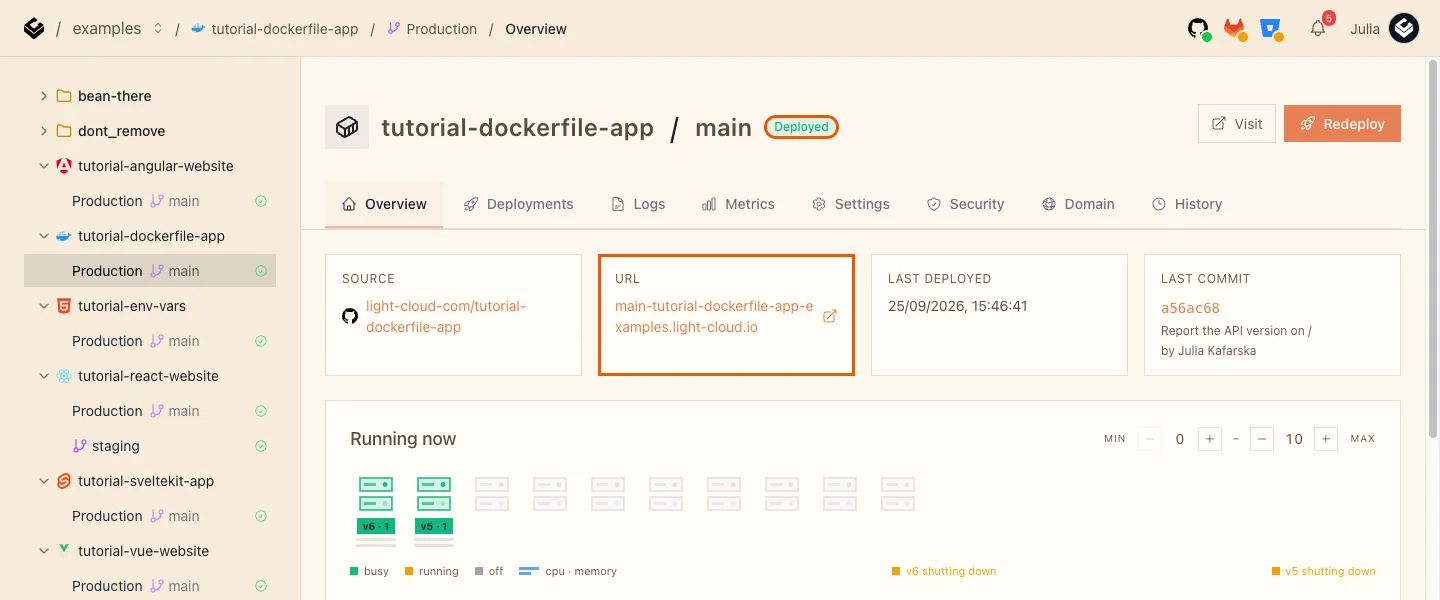This screenshot has height=600, width=1440.
Task: Click the Production breadcrumb
Action: 431,29
